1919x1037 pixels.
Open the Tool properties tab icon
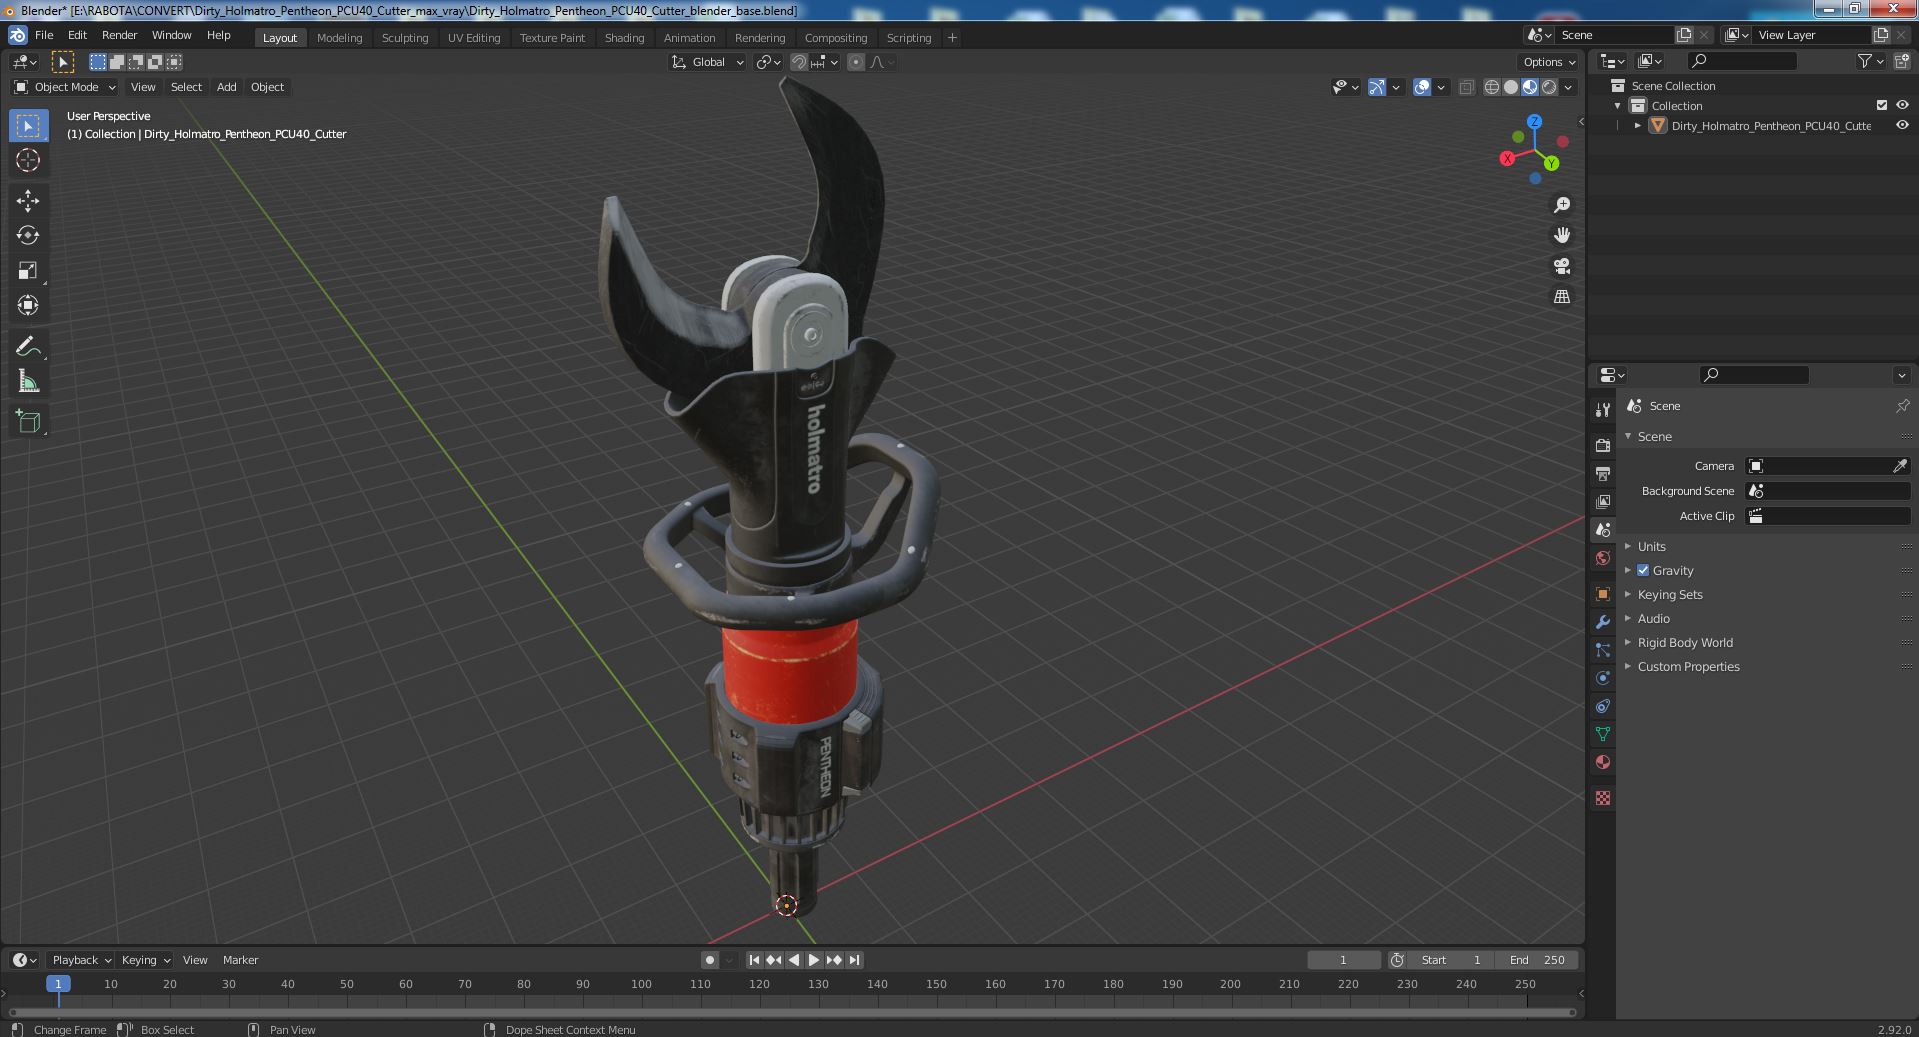(1603, 409)
